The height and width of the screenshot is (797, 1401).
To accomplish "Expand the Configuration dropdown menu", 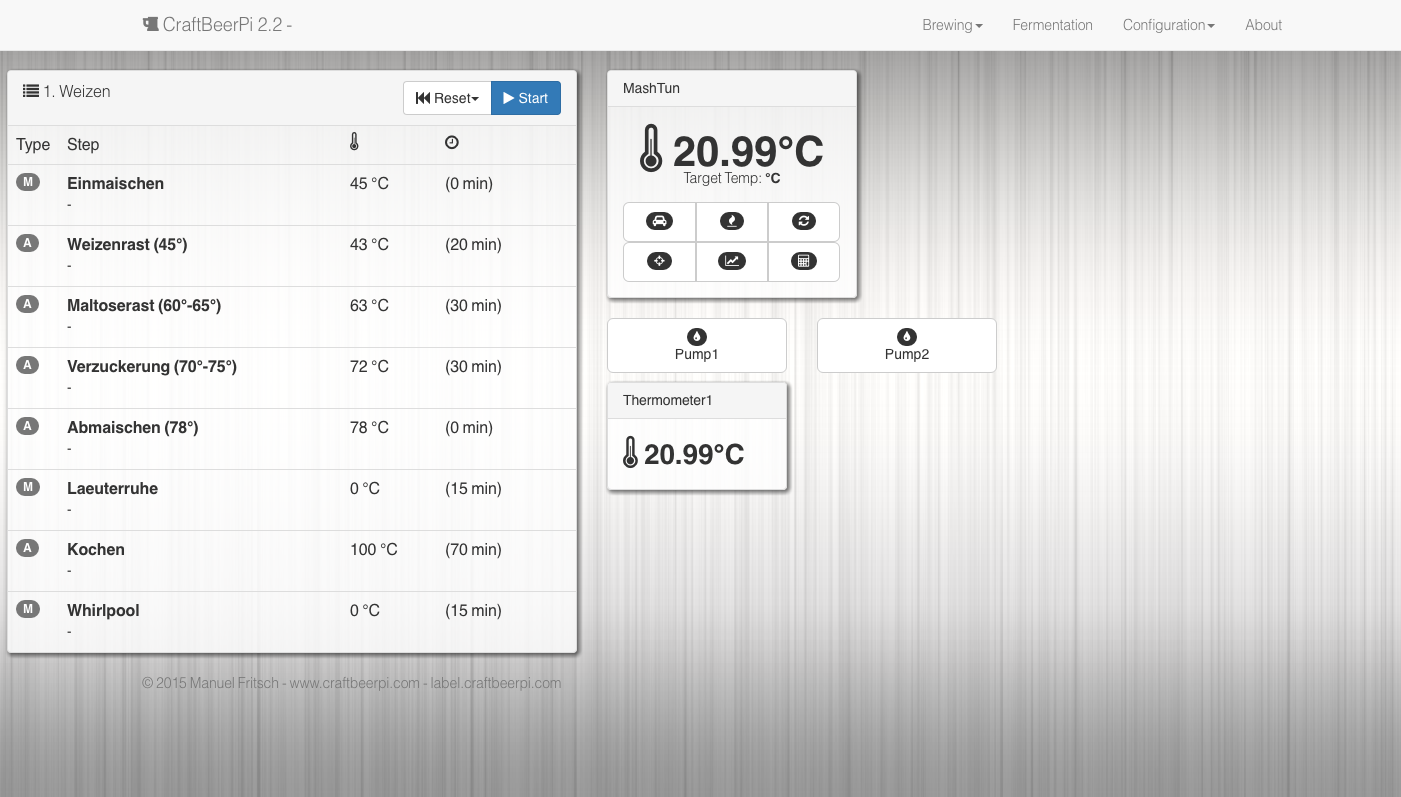I will click(x=1168, y=25).
